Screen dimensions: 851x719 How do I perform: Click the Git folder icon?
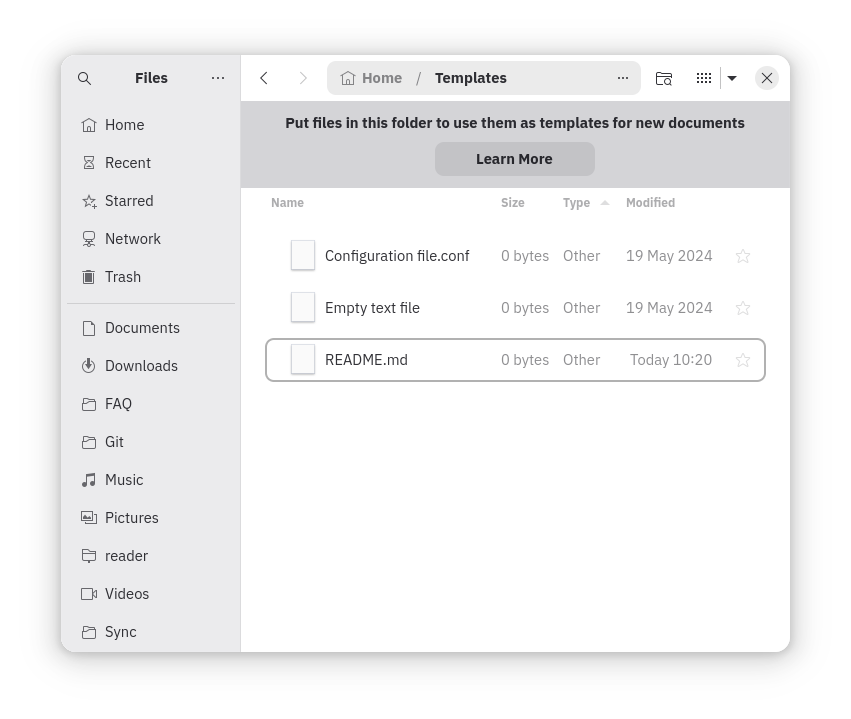tap(88, 442)
